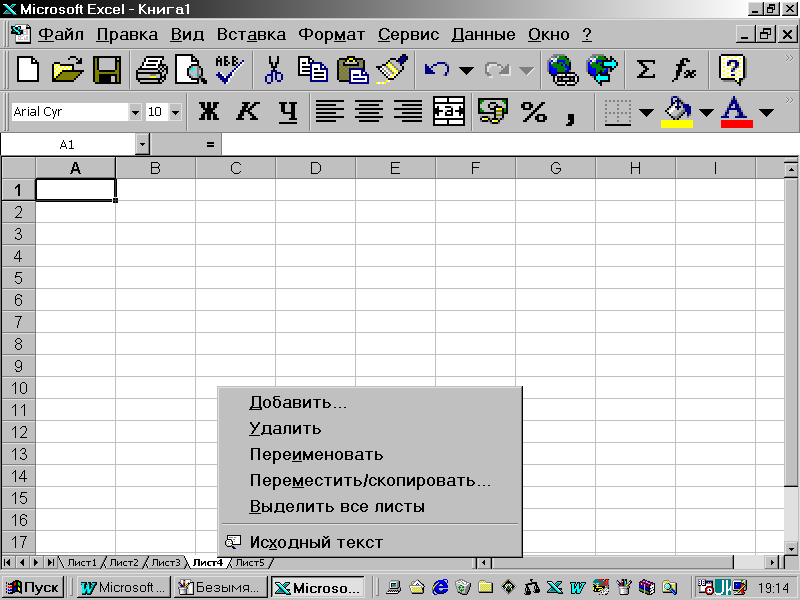
Task: Choose Переместить/скопировать... context menu item
Action: coord(370,481)
